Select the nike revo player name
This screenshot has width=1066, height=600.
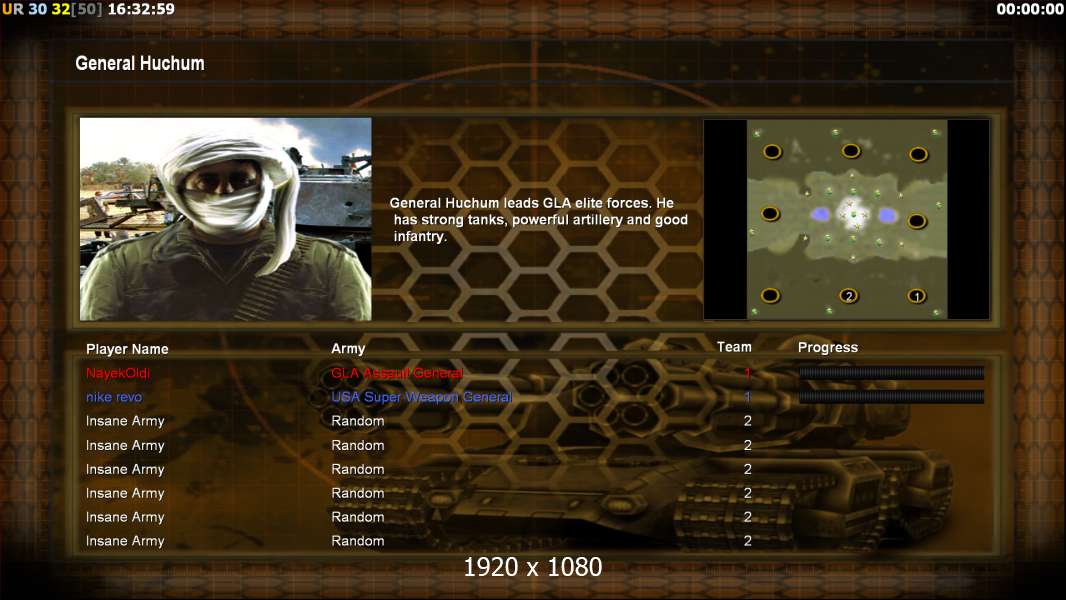click(x=114, y=397)
